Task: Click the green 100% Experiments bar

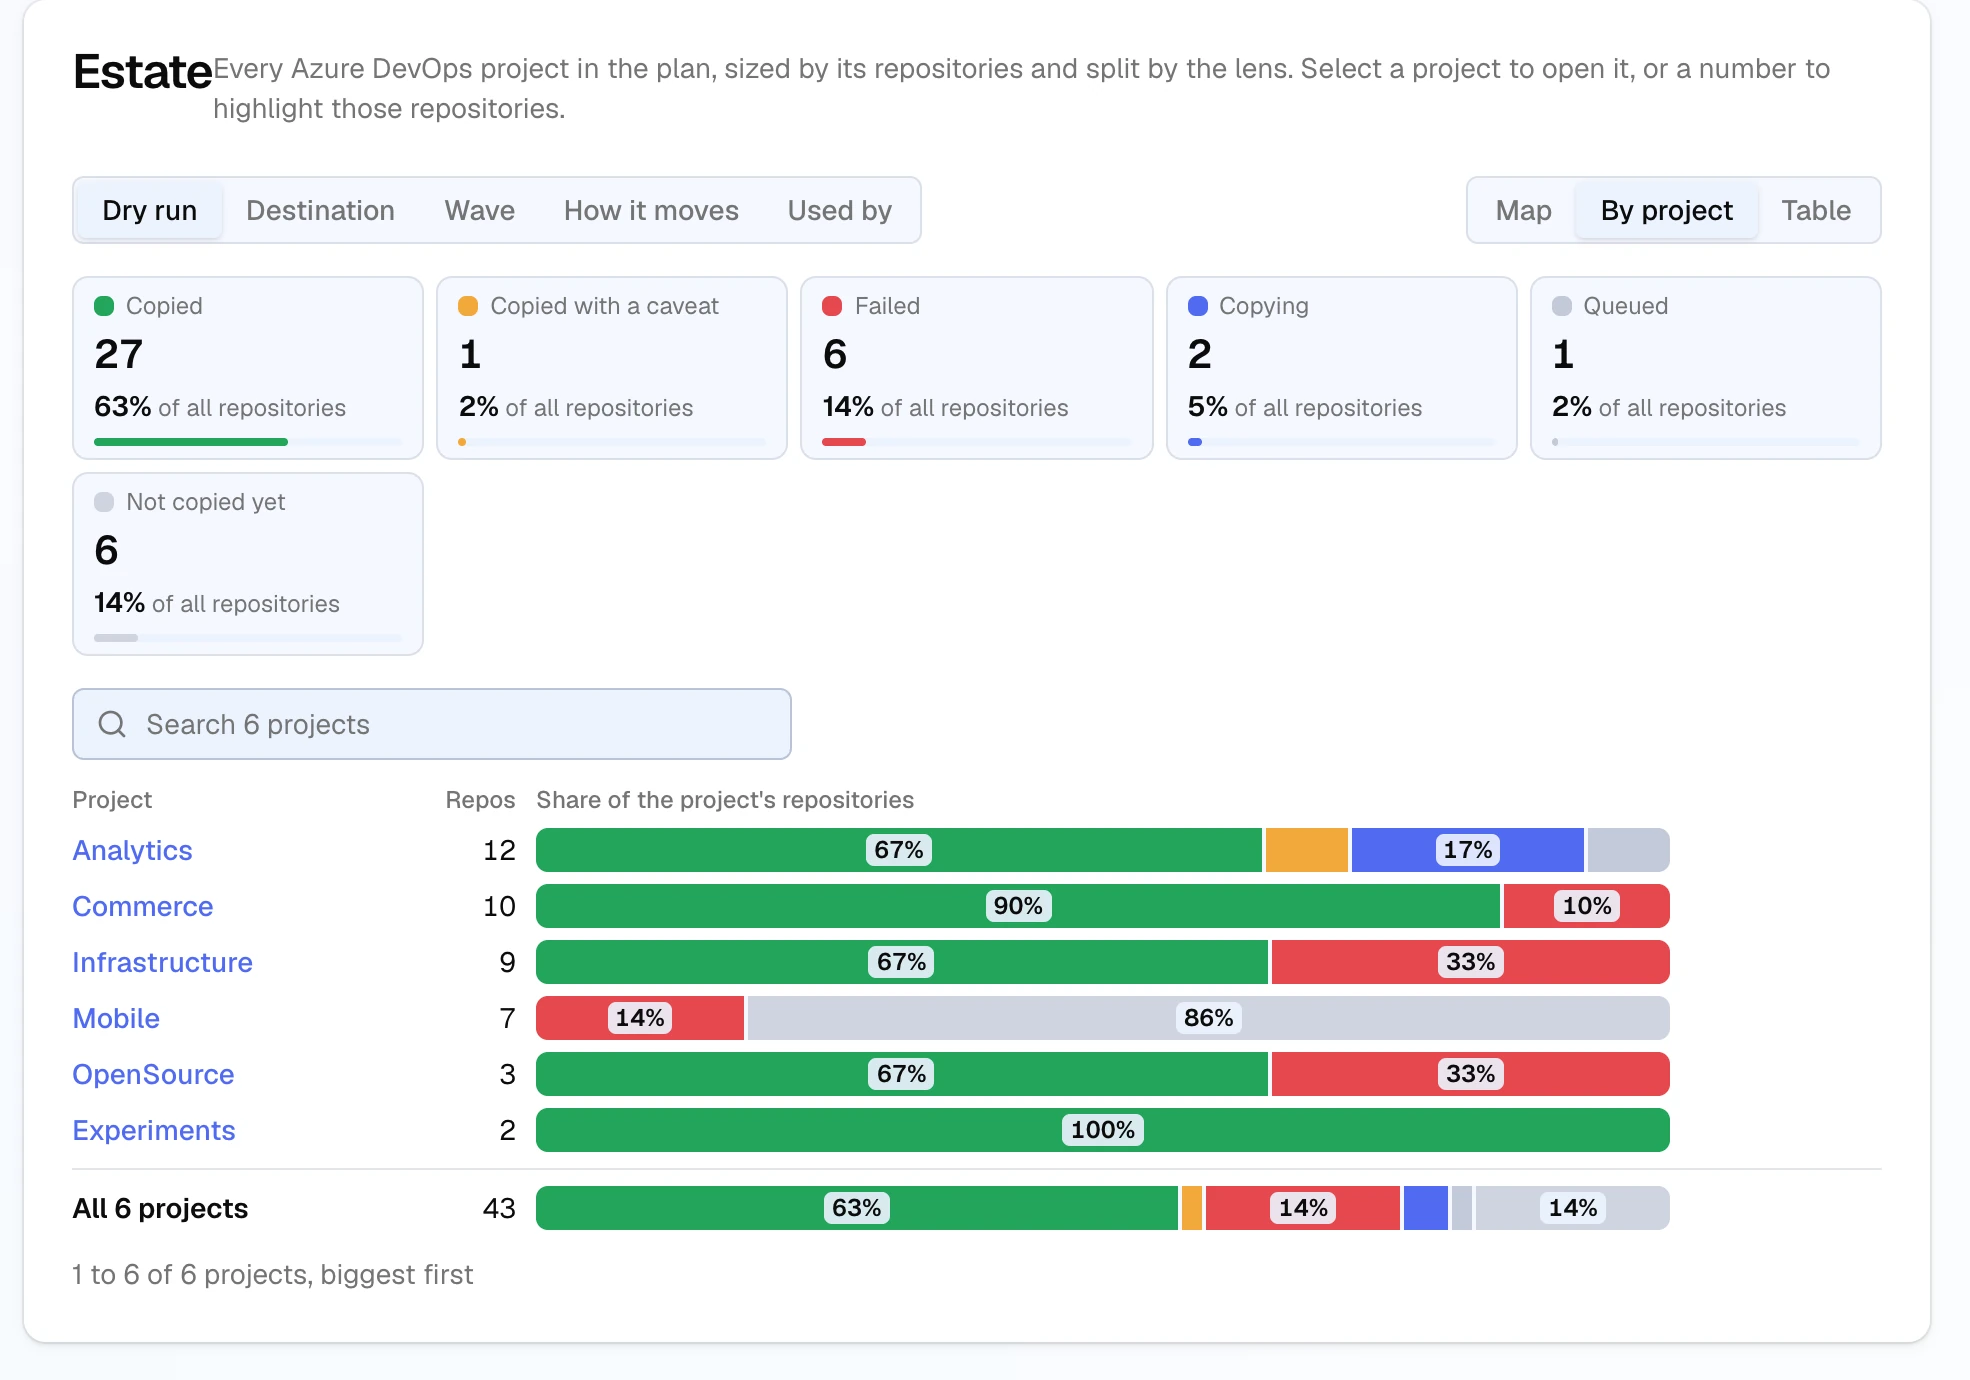Action: coord(1103,1130)
